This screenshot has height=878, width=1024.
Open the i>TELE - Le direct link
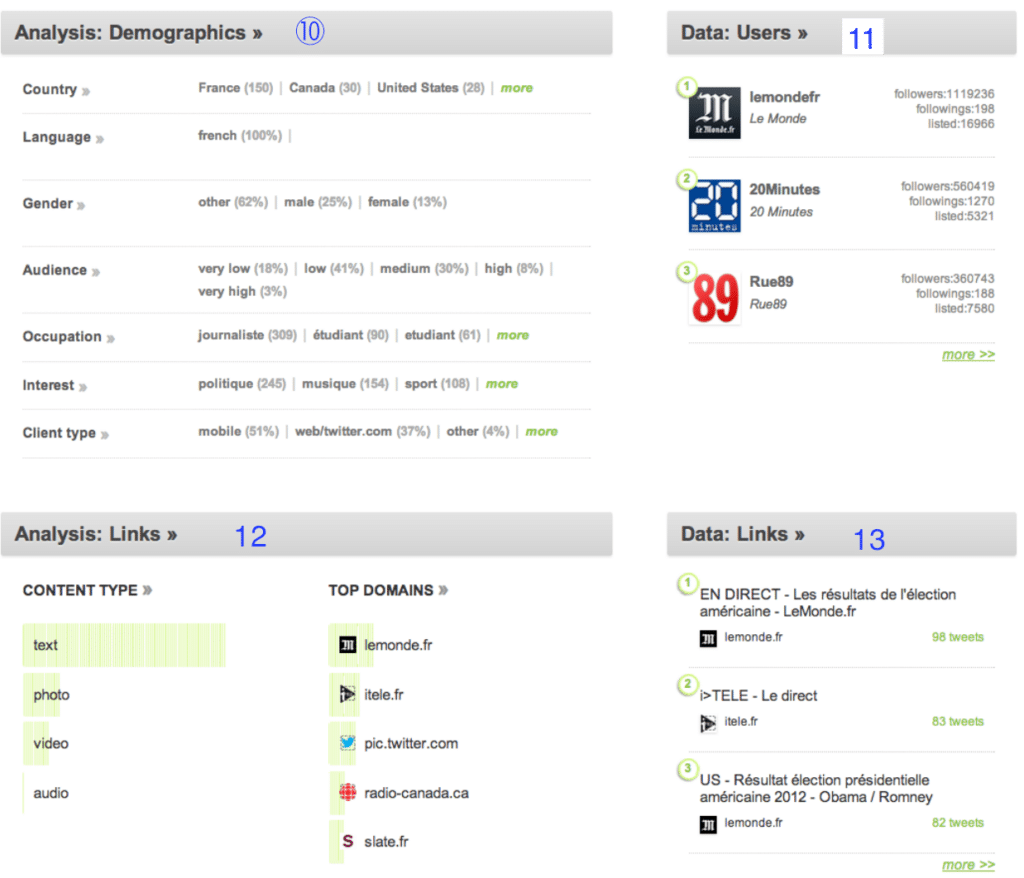click(758, 696)
